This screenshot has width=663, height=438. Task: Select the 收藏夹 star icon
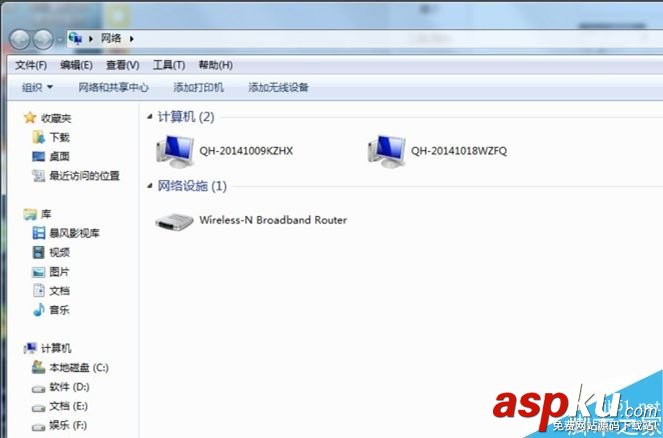tap(30, 118)
